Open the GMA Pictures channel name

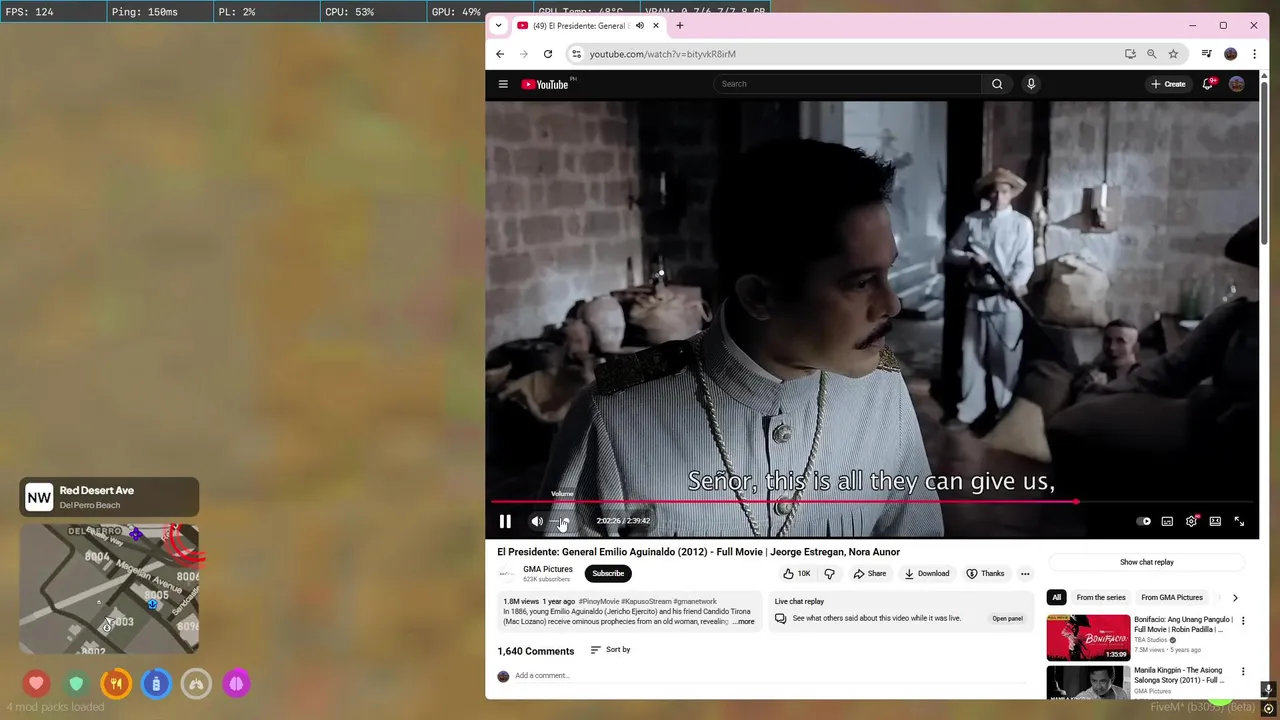[548, 569]
